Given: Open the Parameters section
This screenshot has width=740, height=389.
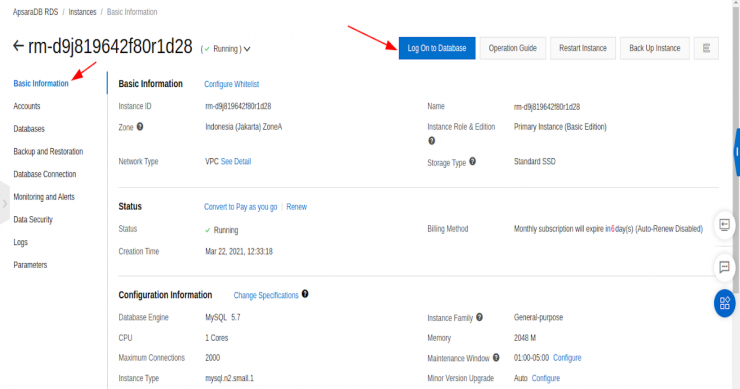Looking at the screenshot, I should pyautogui.click(x=30, y=265).
